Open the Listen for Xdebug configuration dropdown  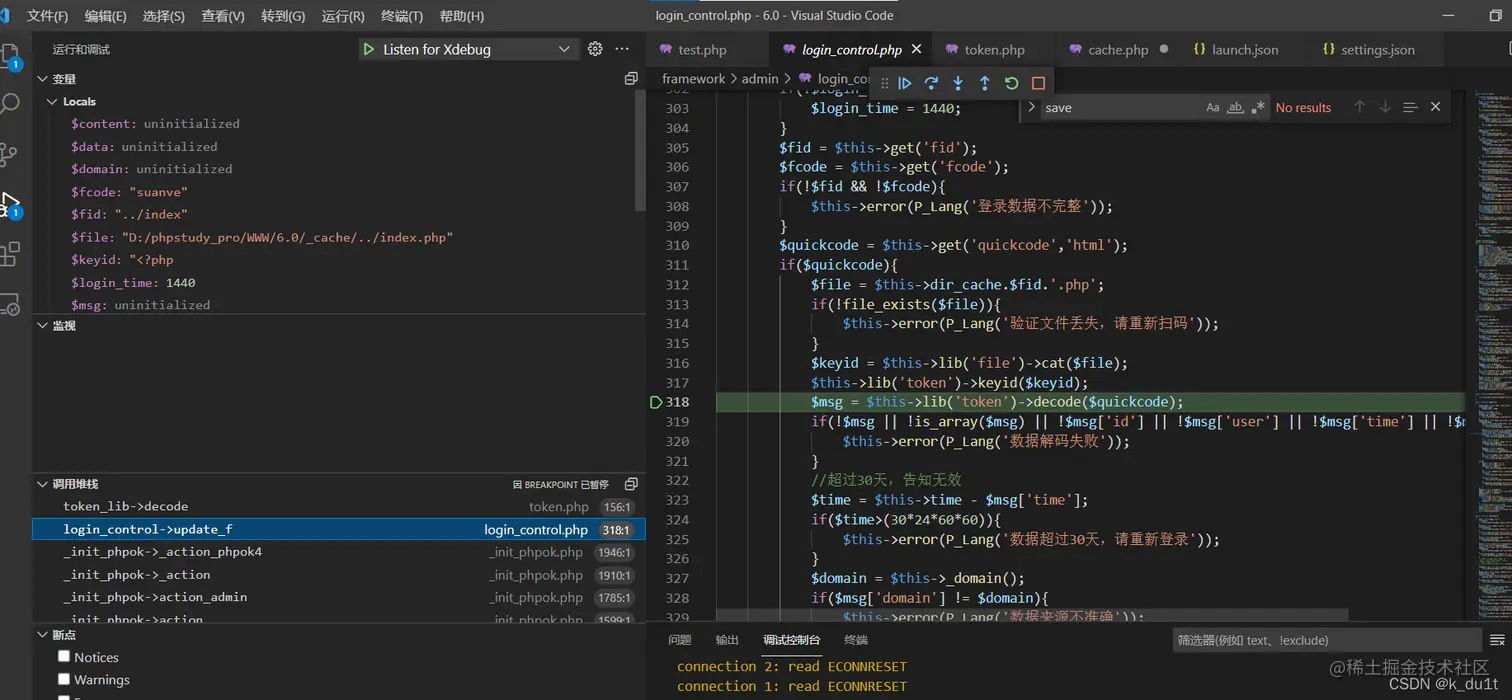coord(564,49)
